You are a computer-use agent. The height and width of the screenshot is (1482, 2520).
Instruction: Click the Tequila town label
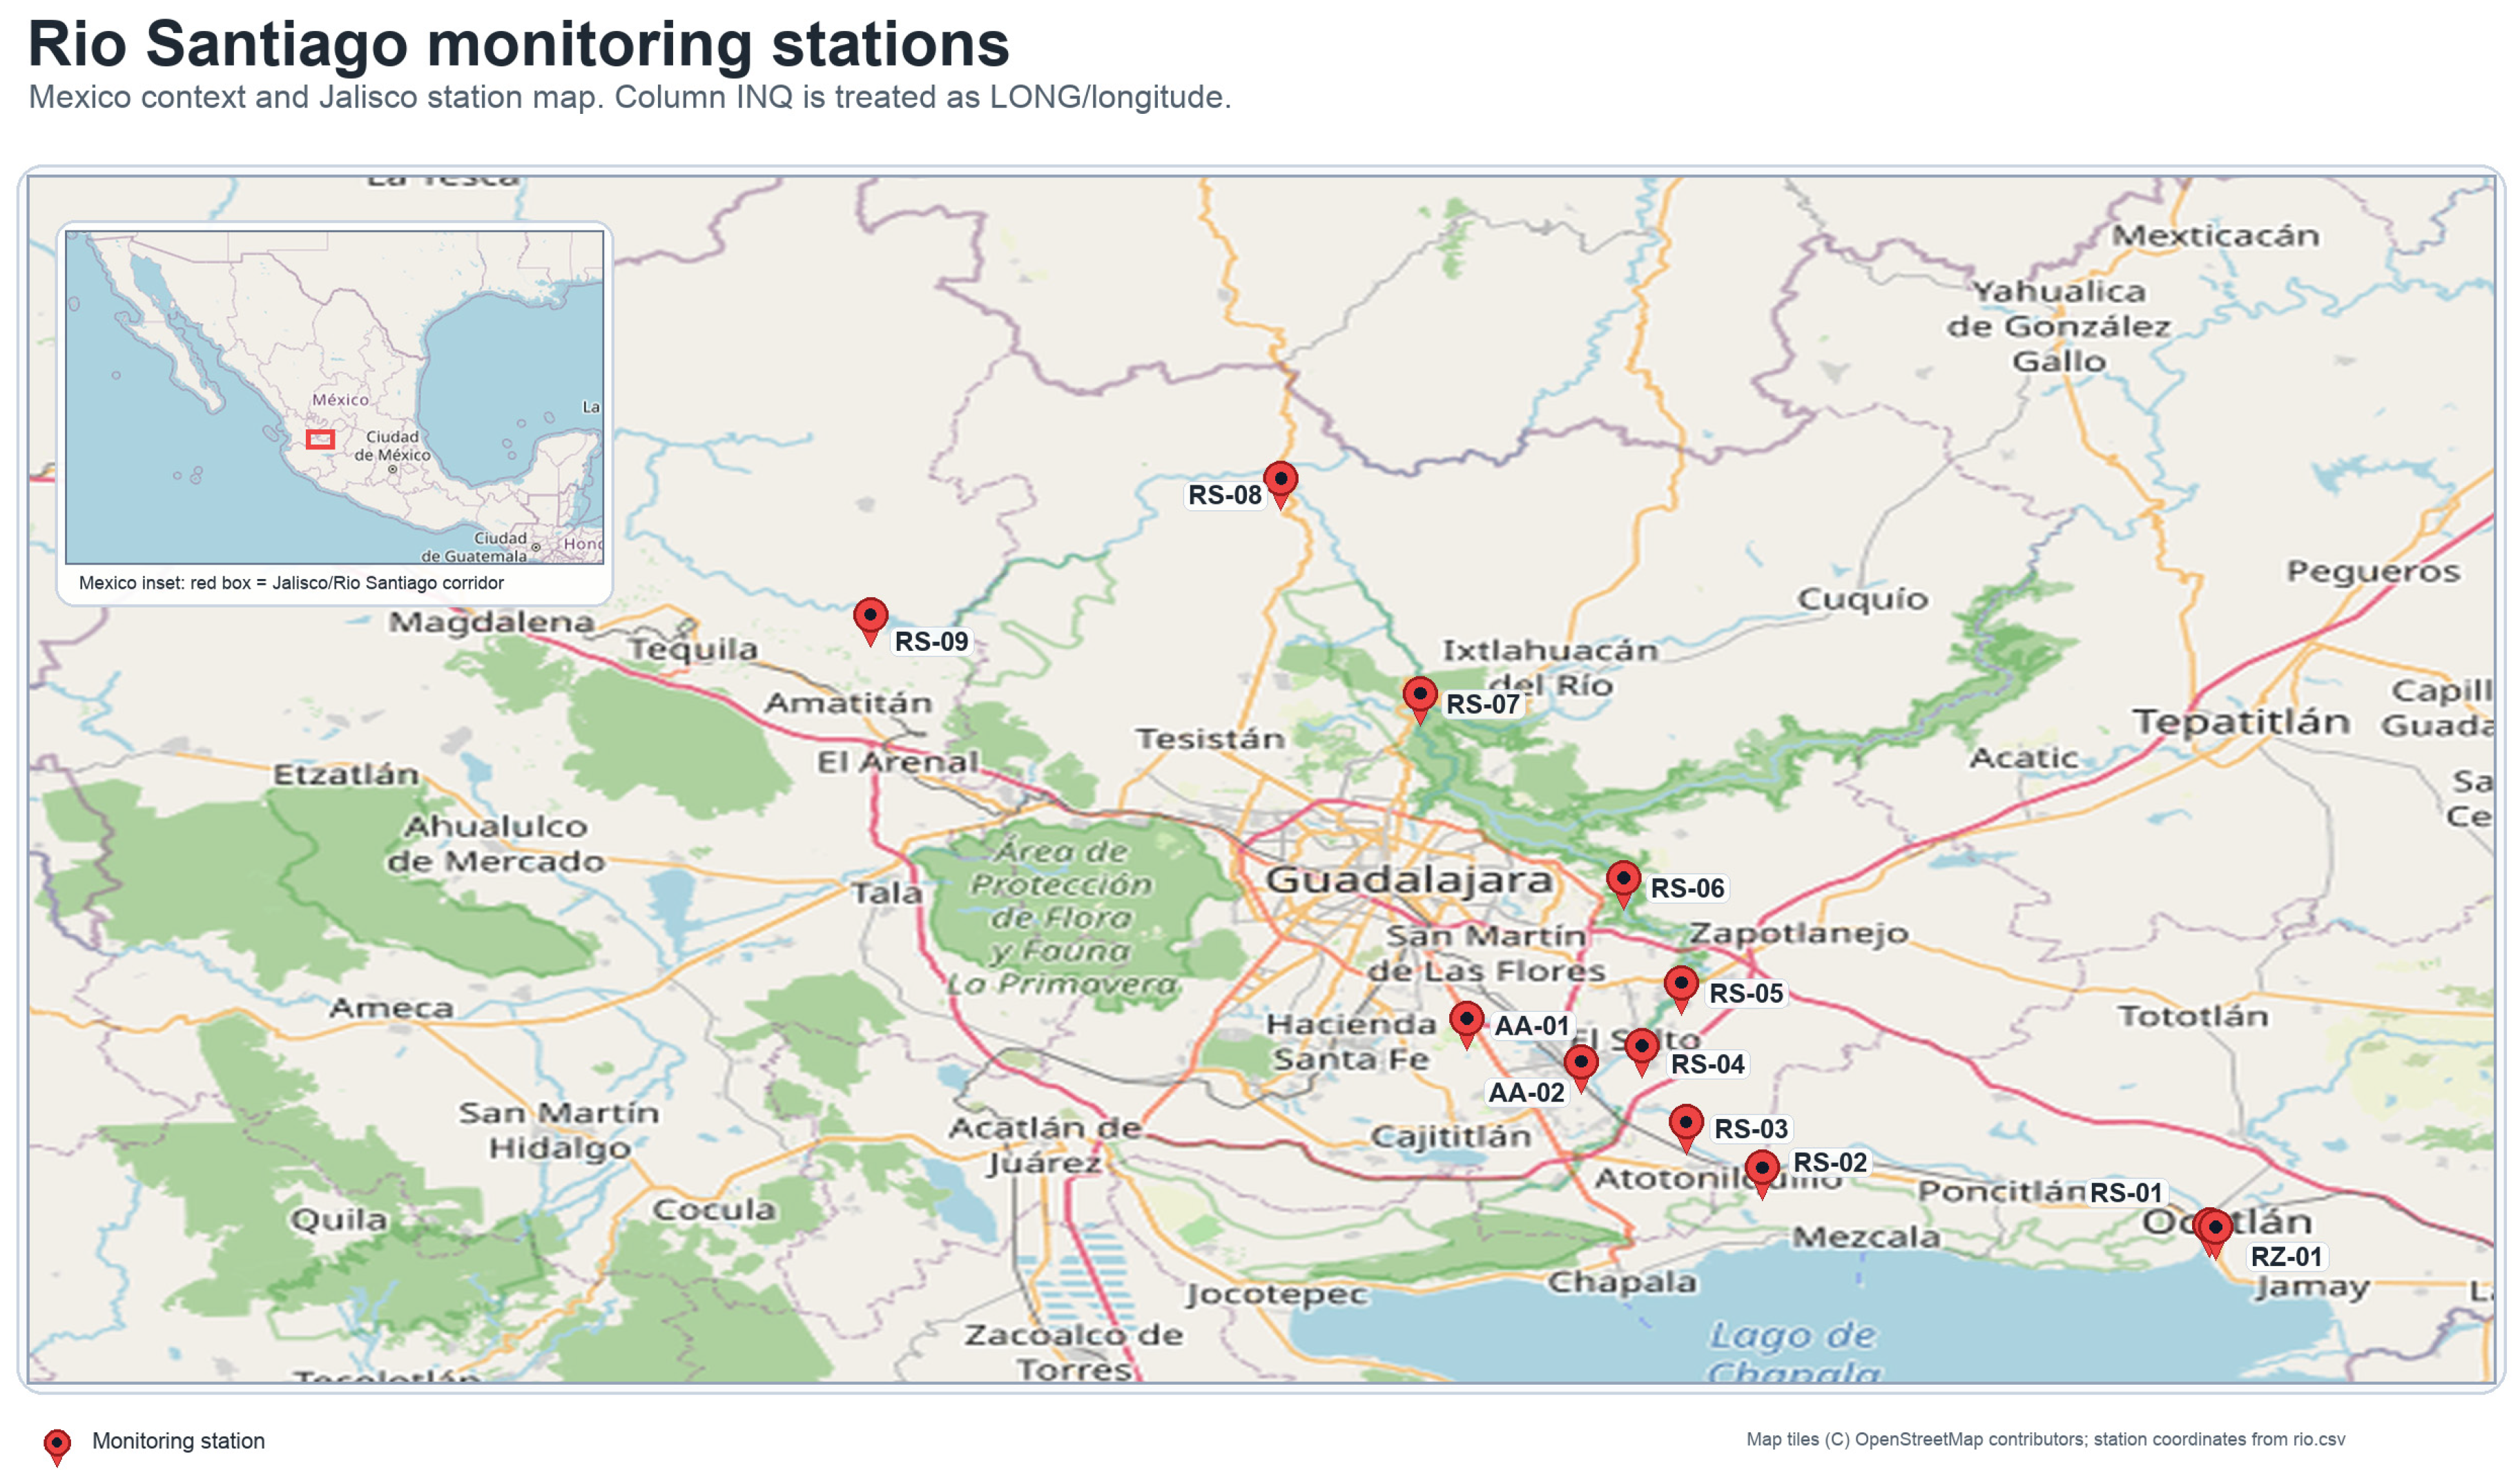pos(693,649)
